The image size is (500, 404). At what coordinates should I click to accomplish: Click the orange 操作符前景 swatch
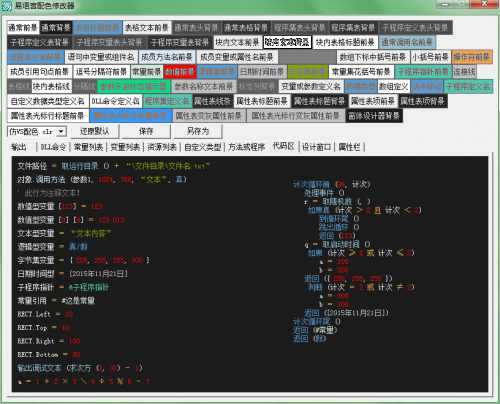click(x=472, y=57)
